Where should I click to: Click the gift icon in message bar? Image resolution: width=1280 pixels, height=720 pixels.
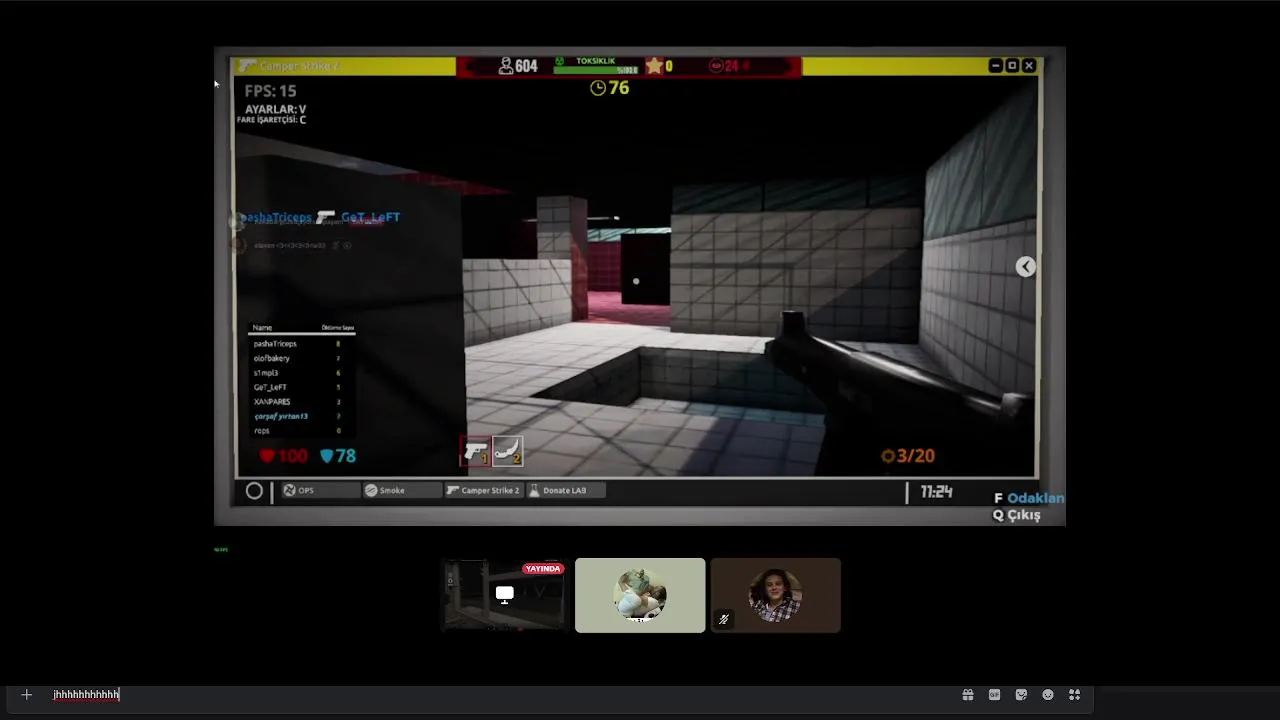(x=968, y=695)
